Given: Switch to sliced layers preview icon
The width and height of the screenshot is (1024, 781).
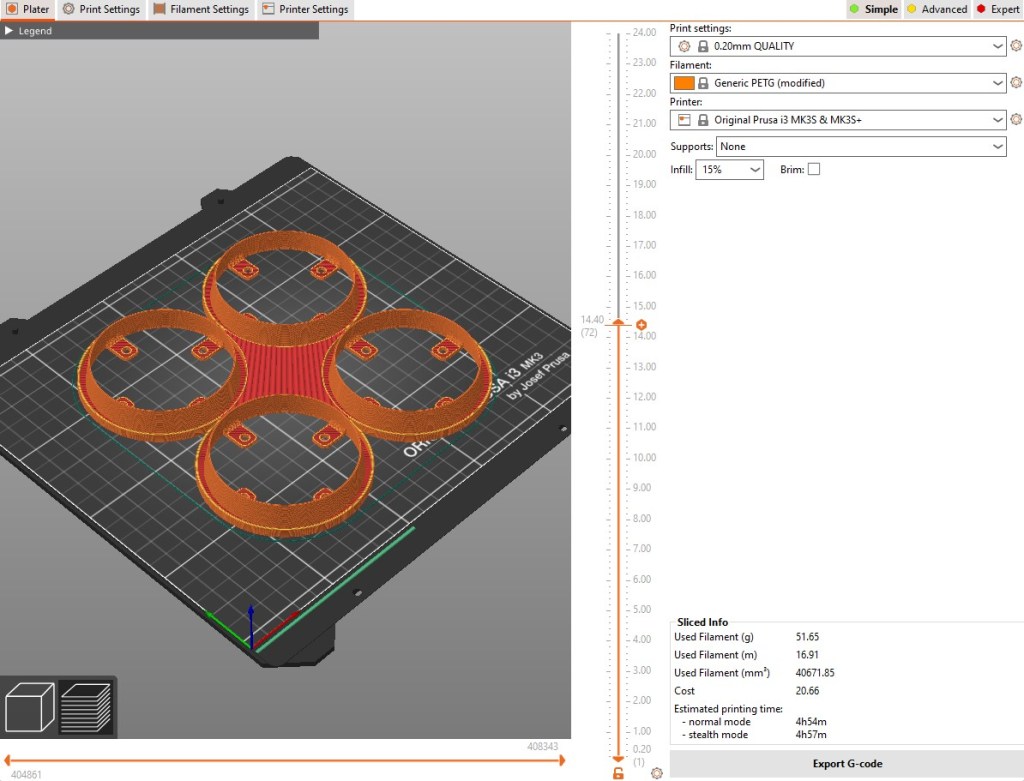Looking at the screenshot, I should coord(86,706).
